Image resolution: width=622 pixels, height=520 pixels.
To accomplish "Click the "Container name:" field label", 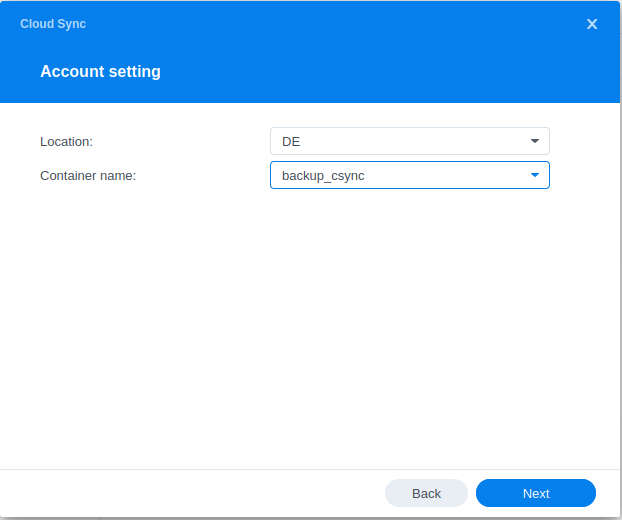I will coord(88,176).
